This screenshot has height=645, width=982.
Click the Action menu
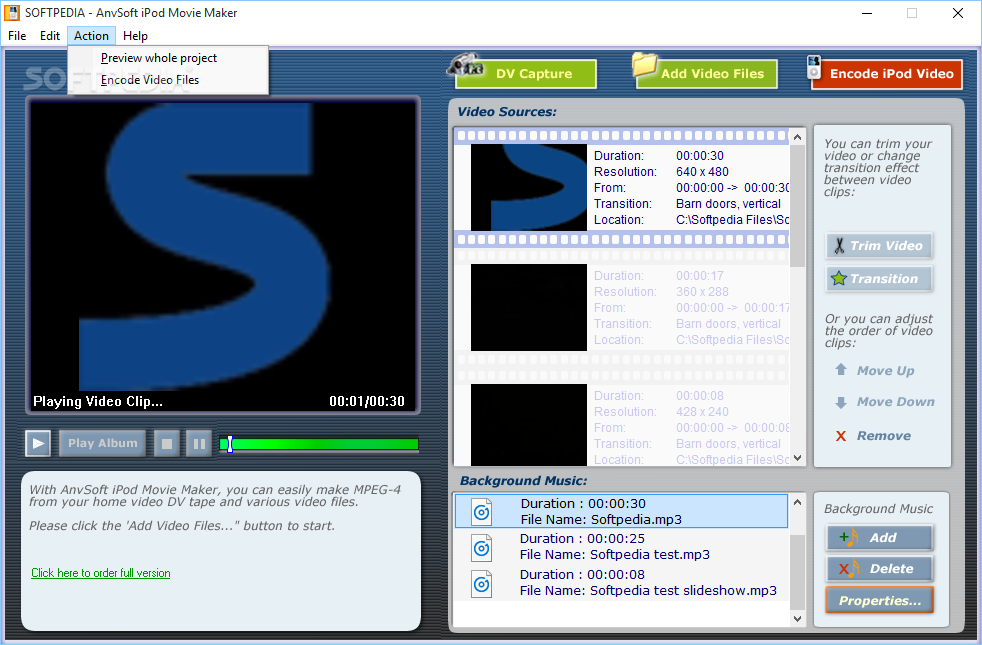[91, 36]
